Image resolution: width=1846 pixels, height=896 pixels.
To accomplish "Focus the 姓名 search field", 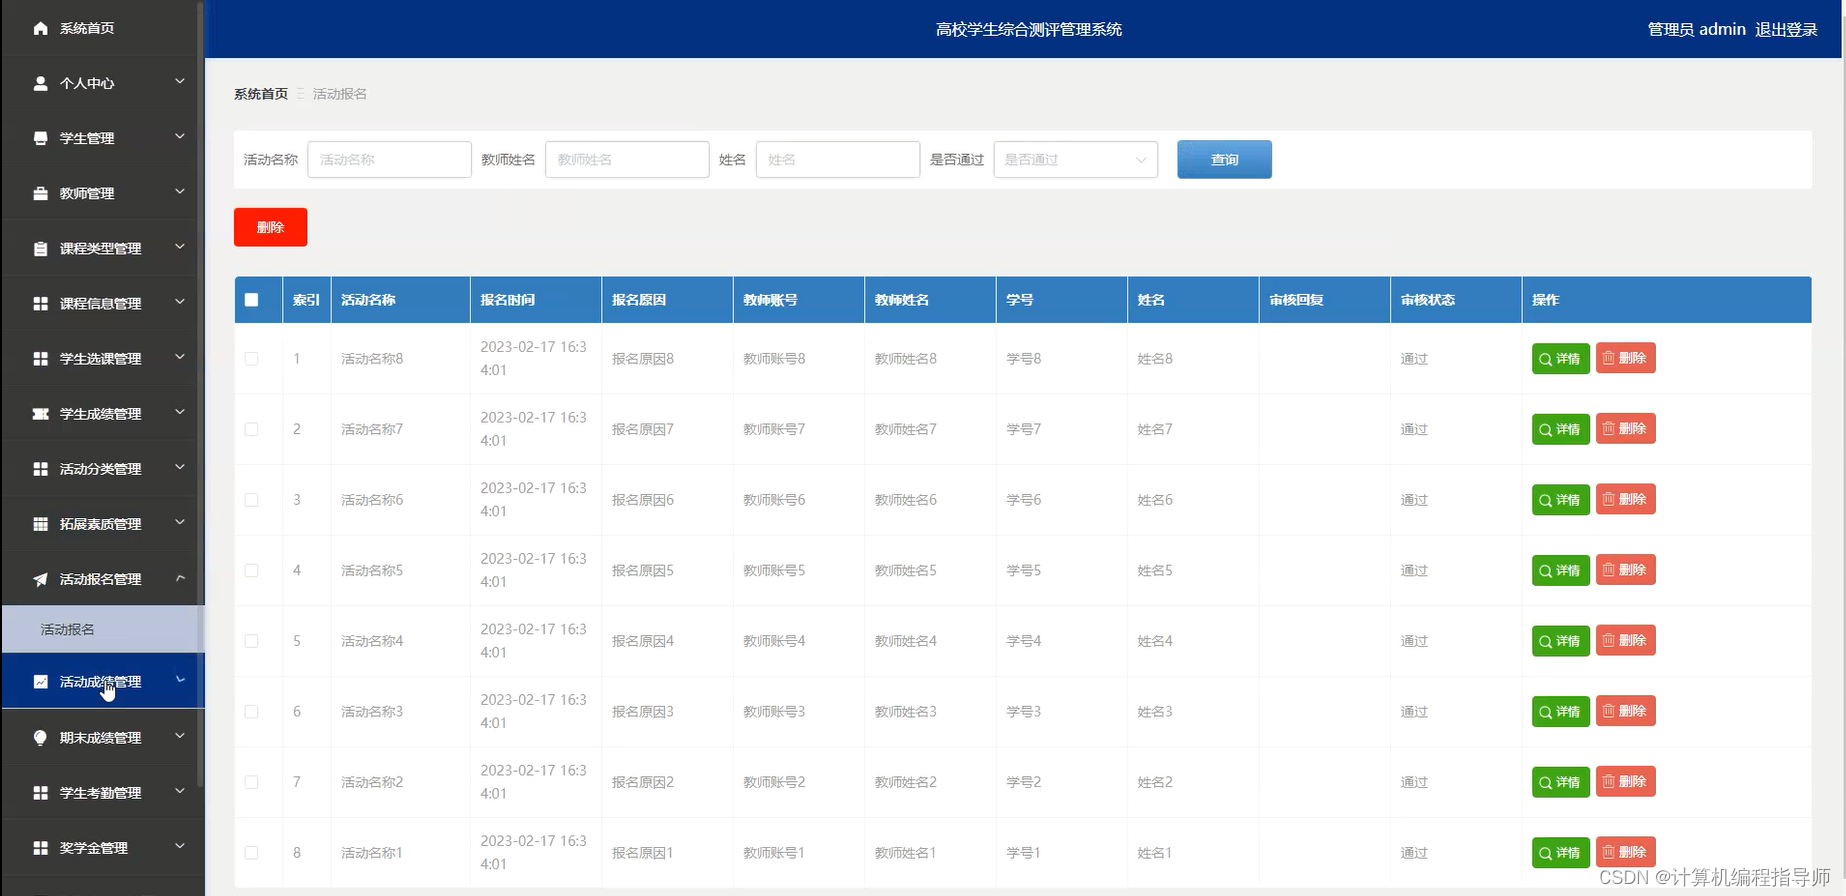I will coord(838,159).
